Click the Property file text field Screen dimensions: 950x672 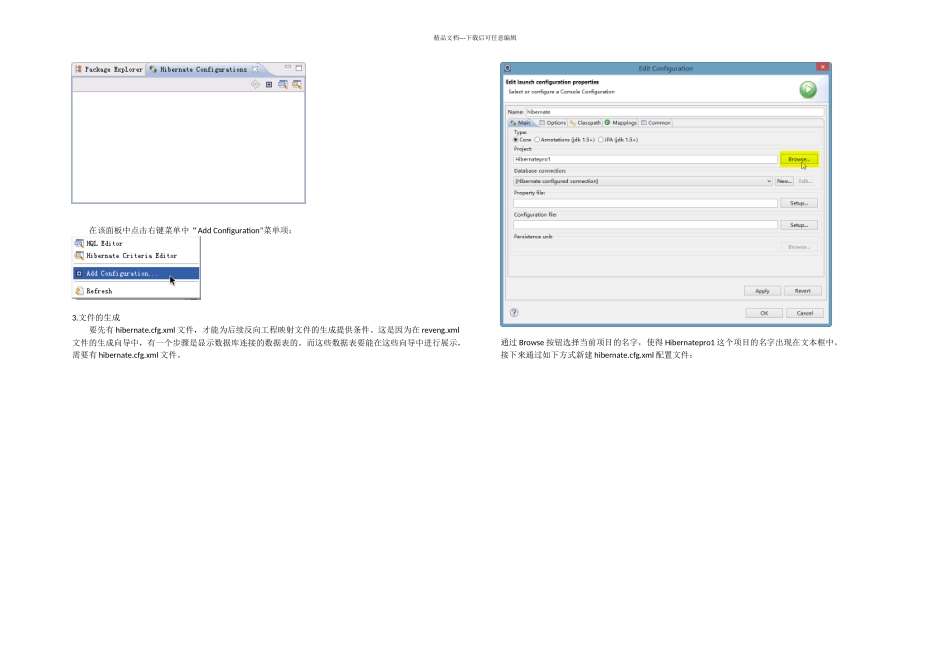(x=645, y=203)
